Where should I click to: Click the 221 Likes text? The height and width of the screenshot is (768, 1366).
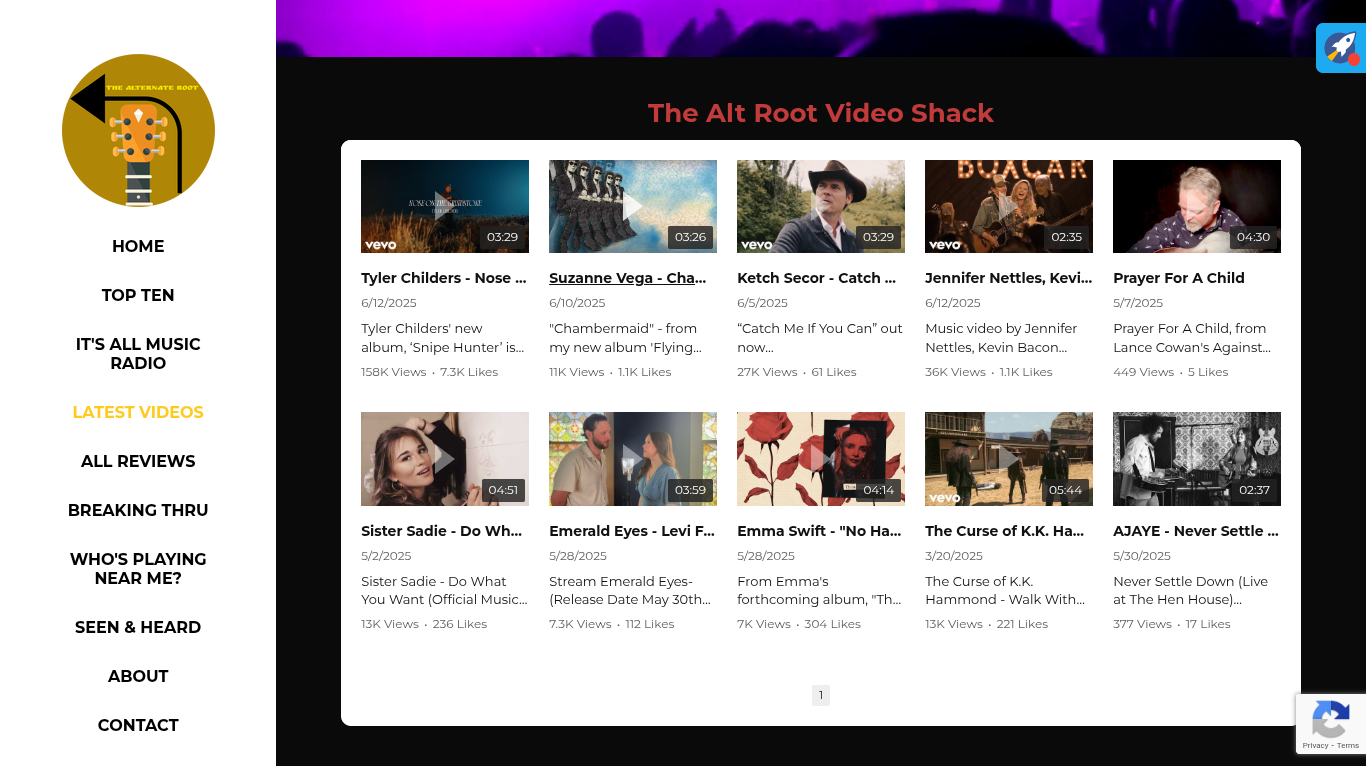pos(1022,624)
